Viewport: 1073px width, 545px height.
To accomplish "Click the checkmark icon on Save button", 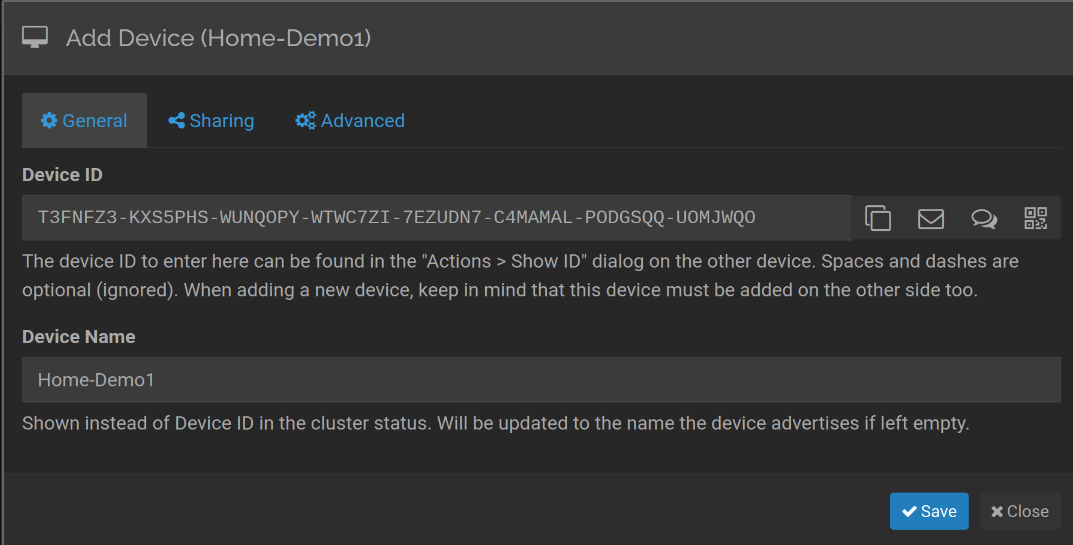I will [x=909, y=511].
